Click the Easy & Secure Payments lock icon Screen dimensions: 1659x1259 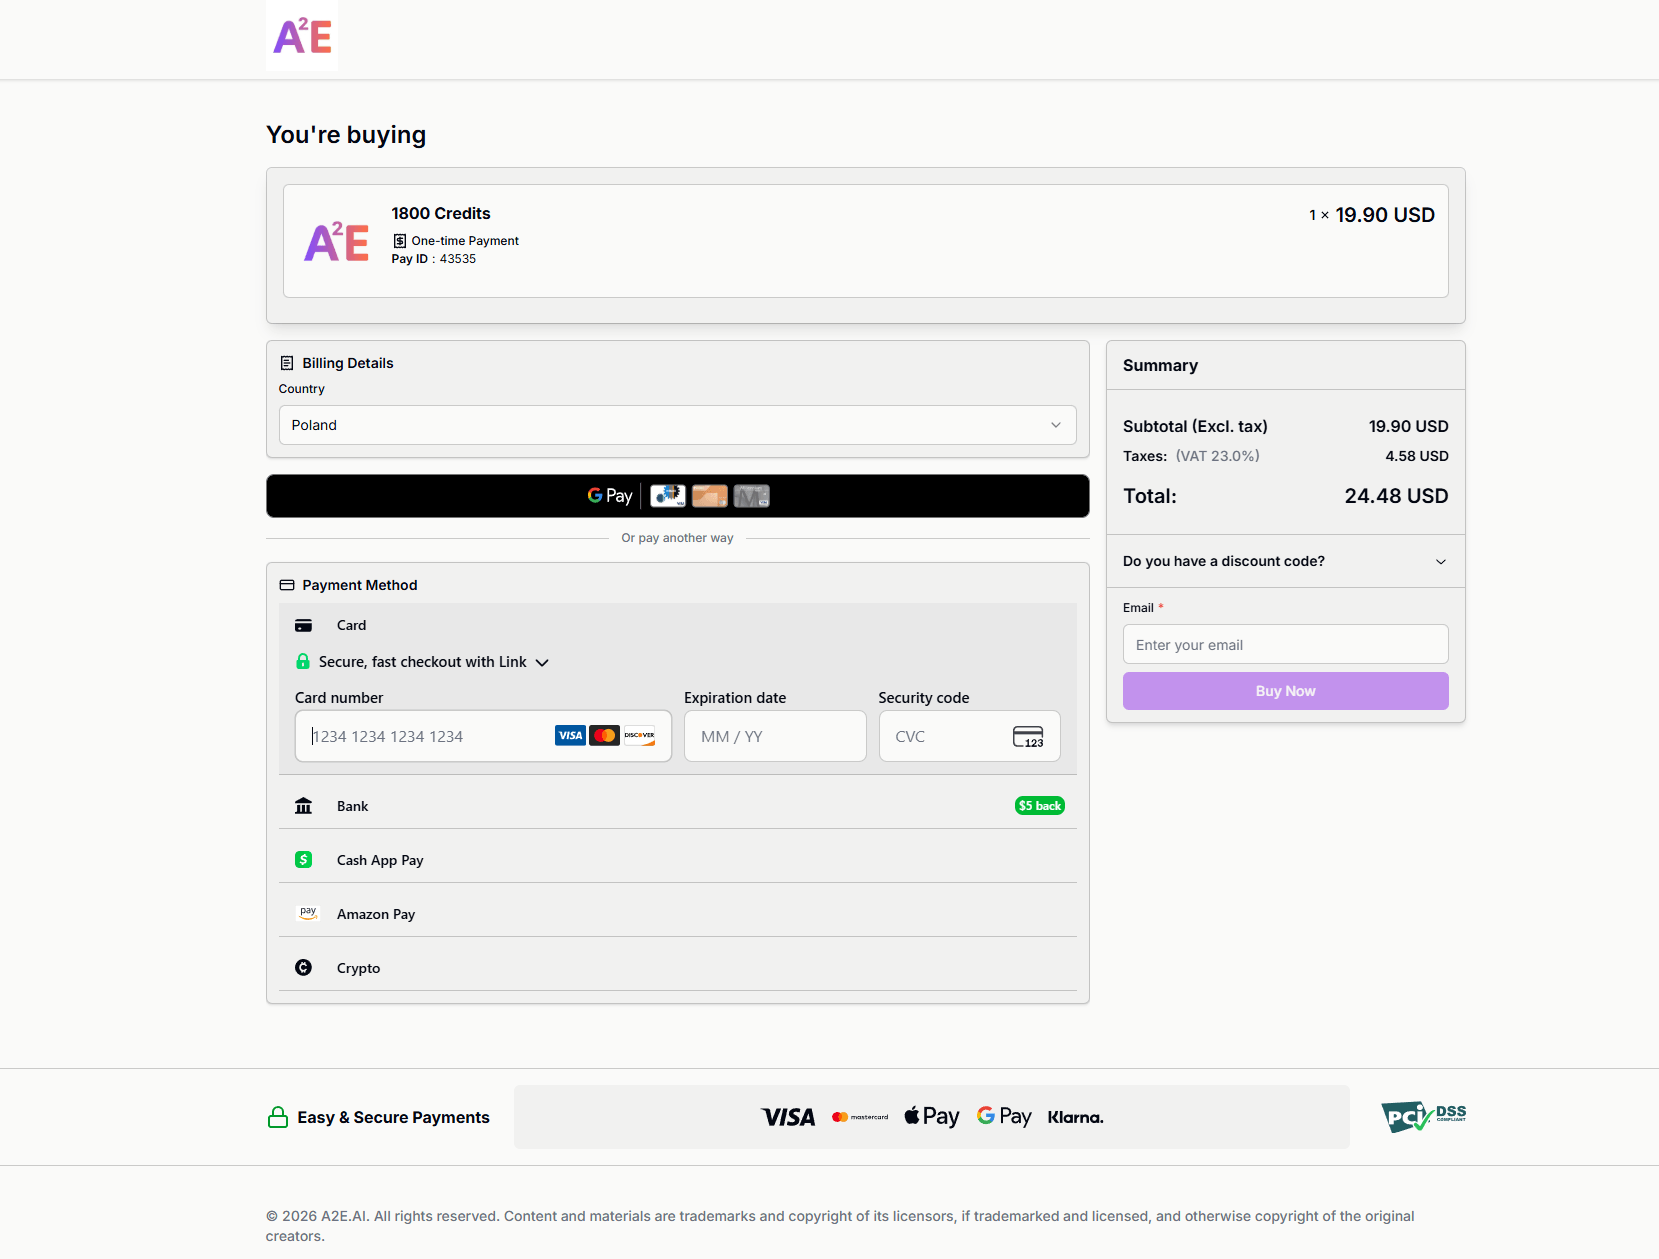pos(278,1117)
